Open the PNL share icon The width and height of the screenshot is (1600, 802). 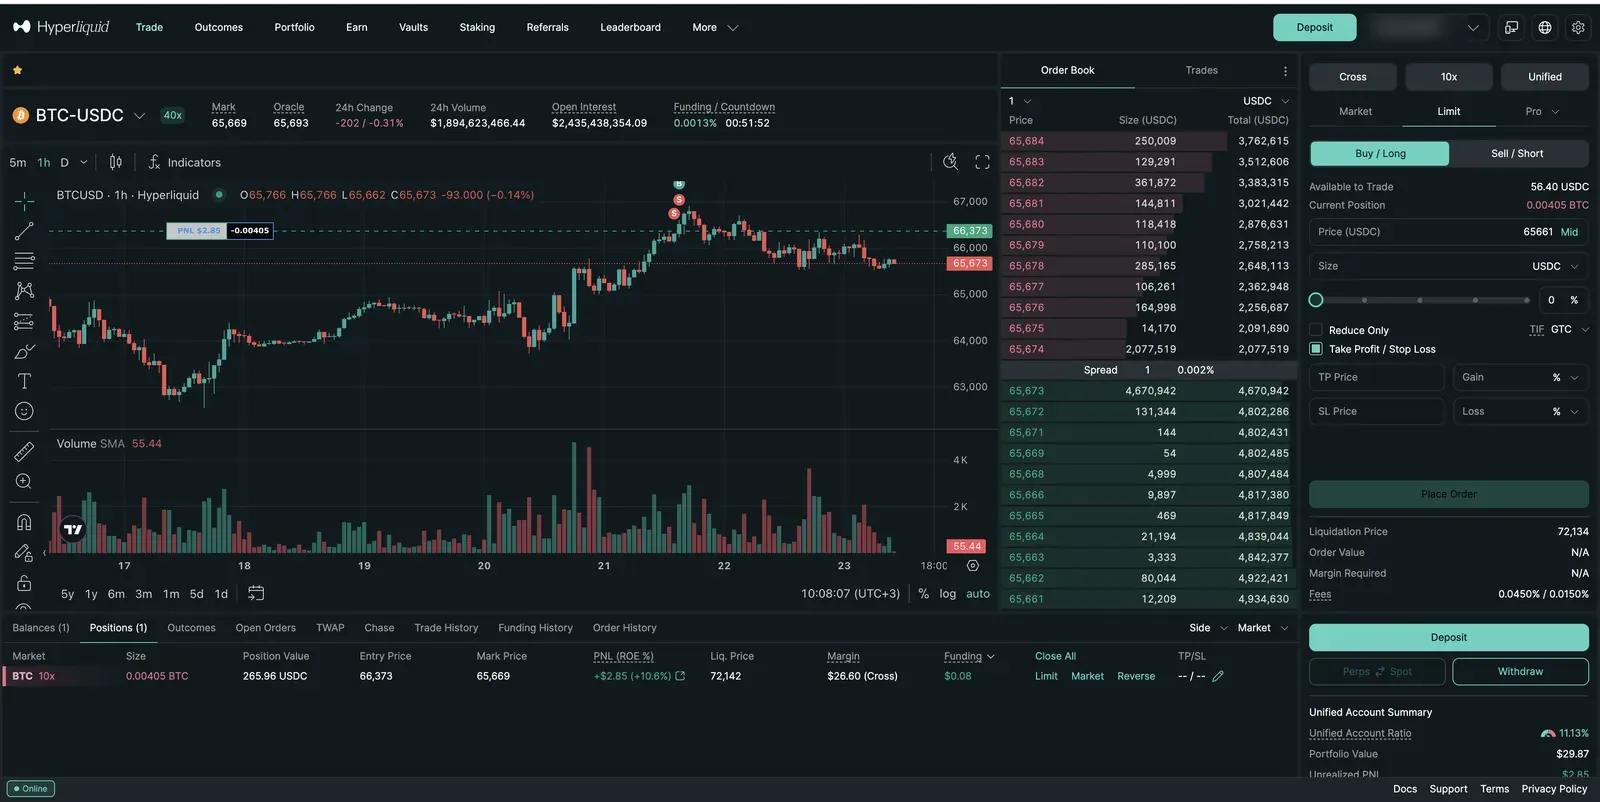click(x=681, y=677)
